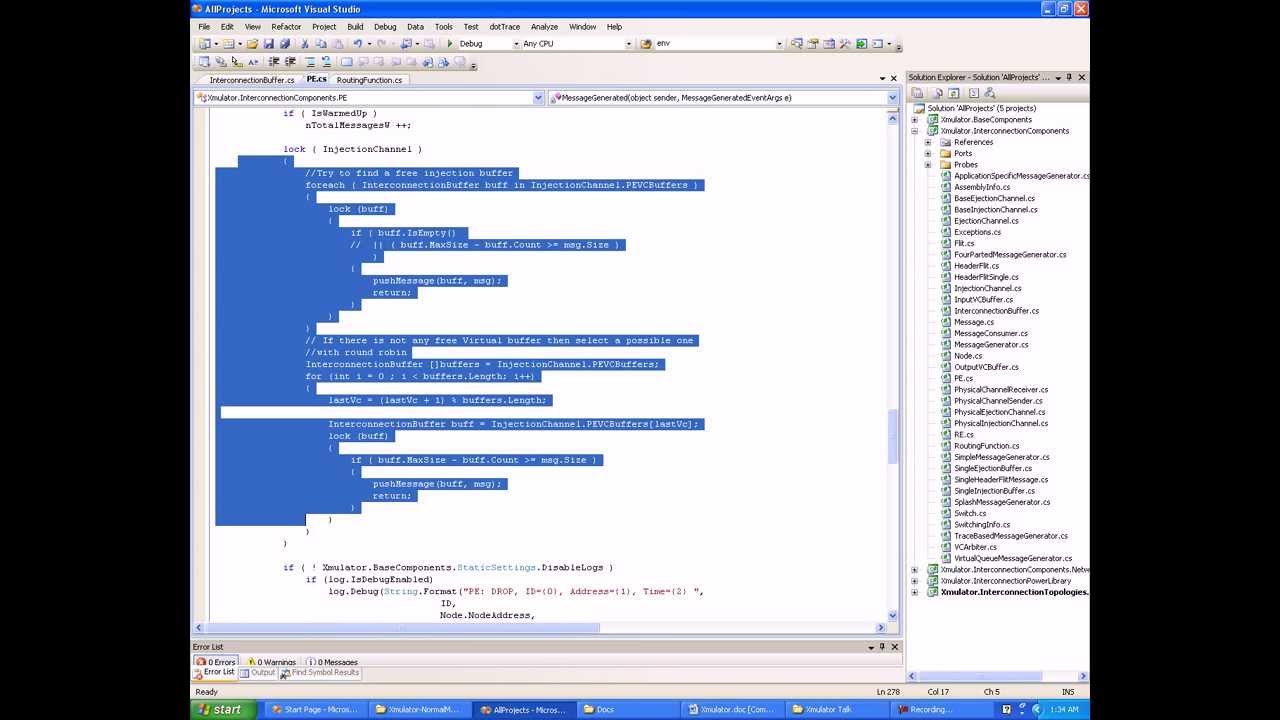Open the active files list dropdown arrow
Image resolution: width=1280 pixels, height=720 pixels.
pyautogui.click(x=882, y=78)
